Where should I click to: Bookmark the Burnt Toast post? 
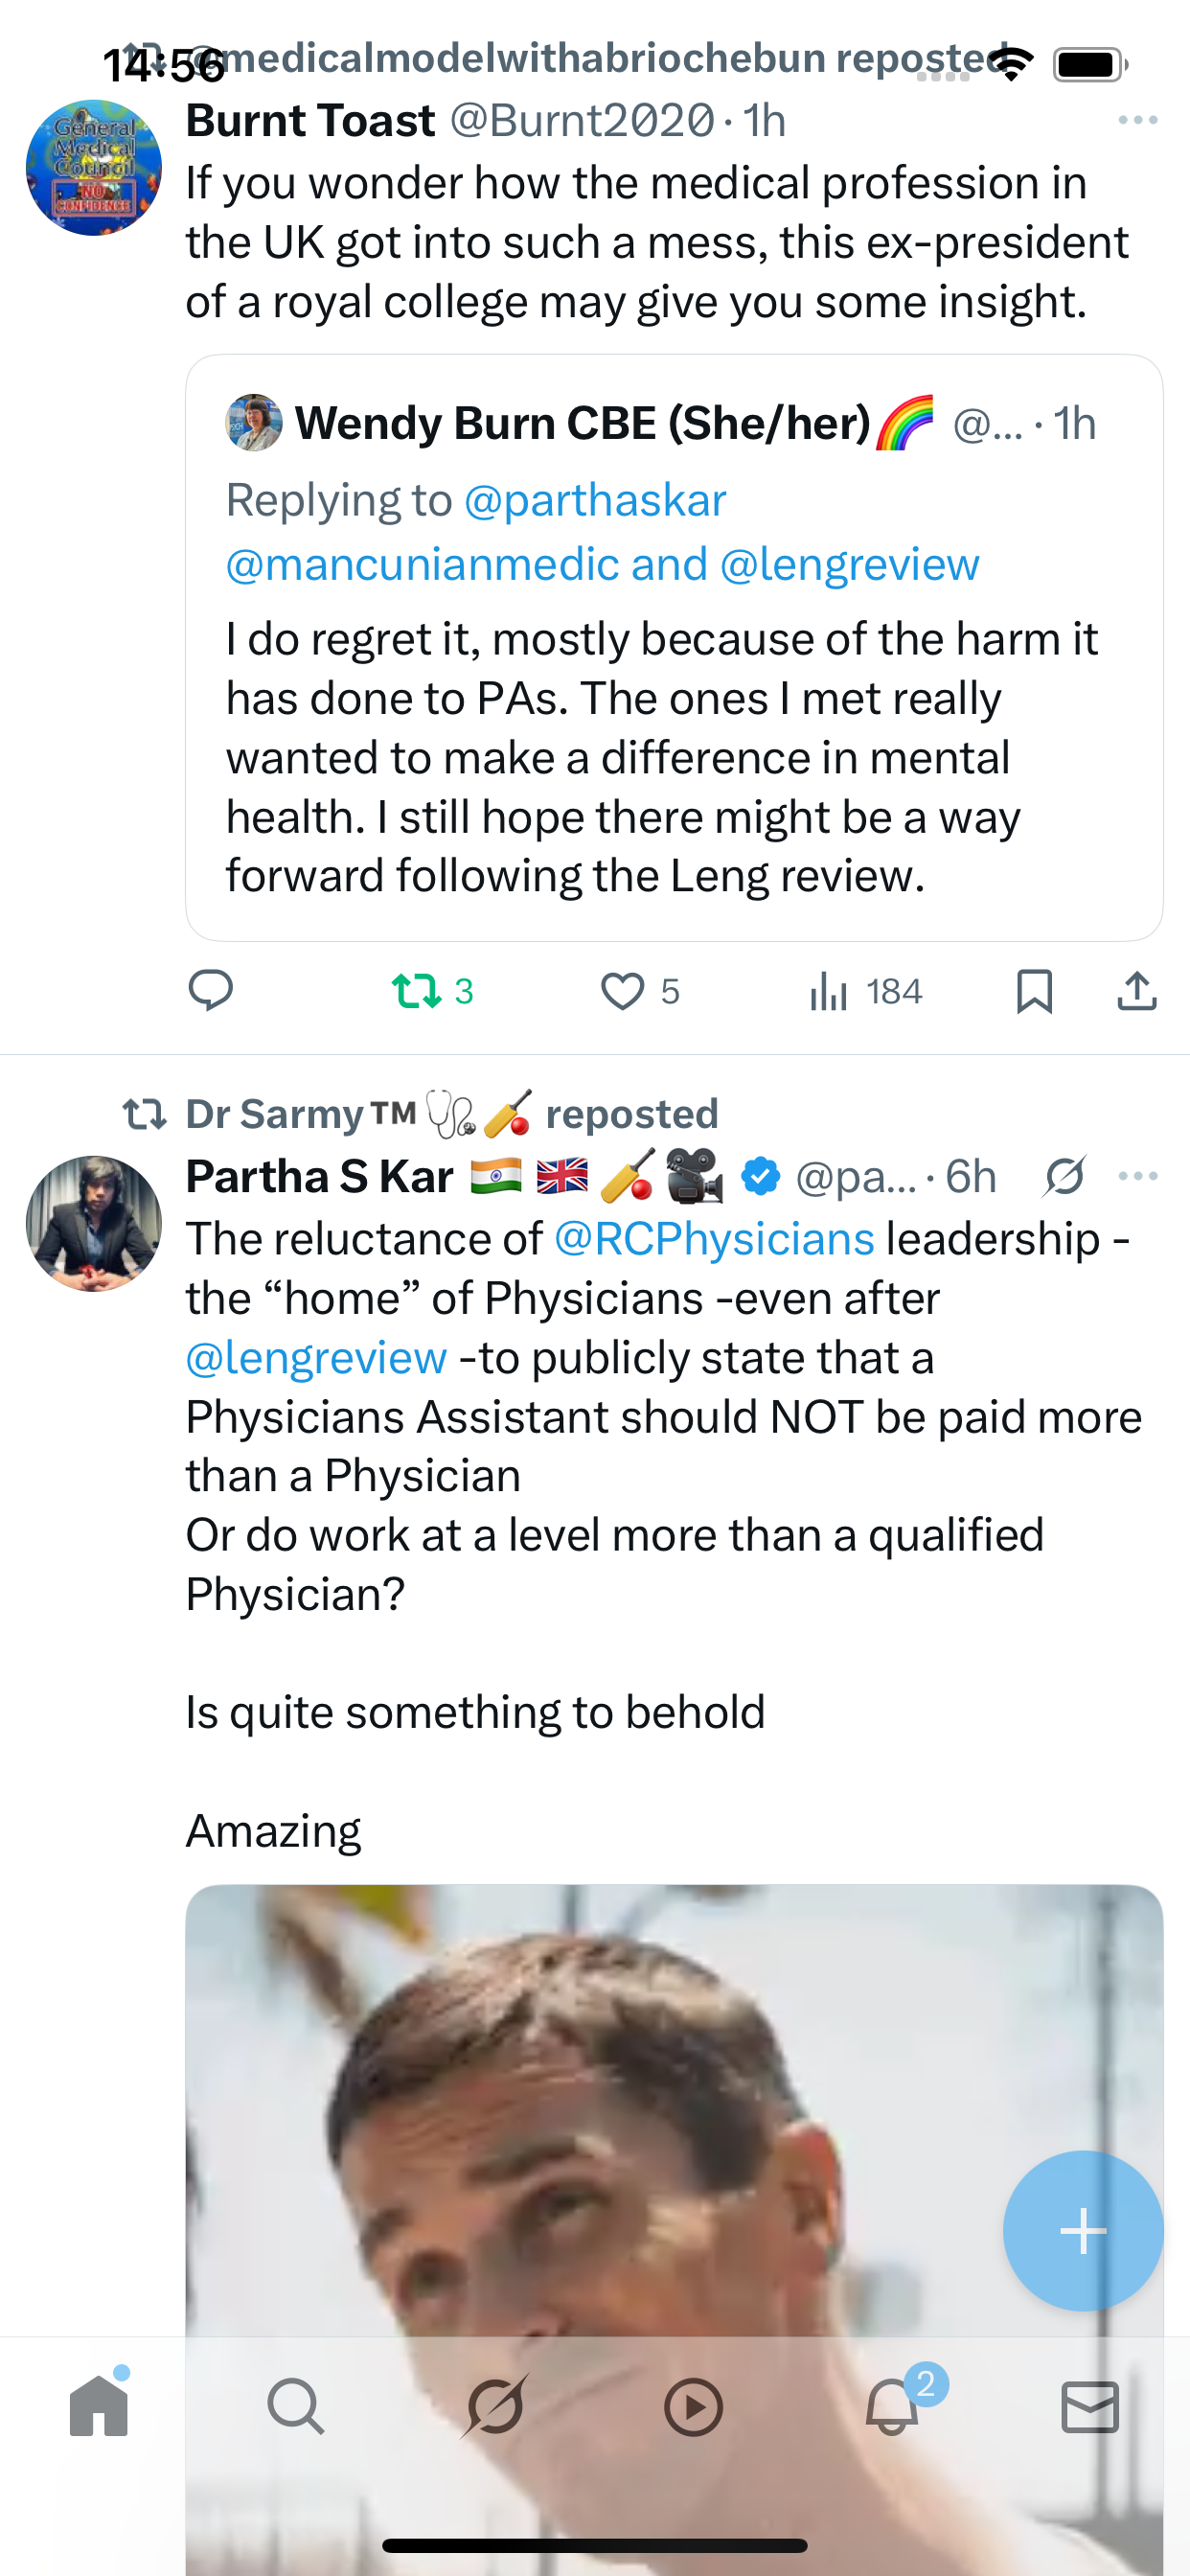click(1034, 991)
